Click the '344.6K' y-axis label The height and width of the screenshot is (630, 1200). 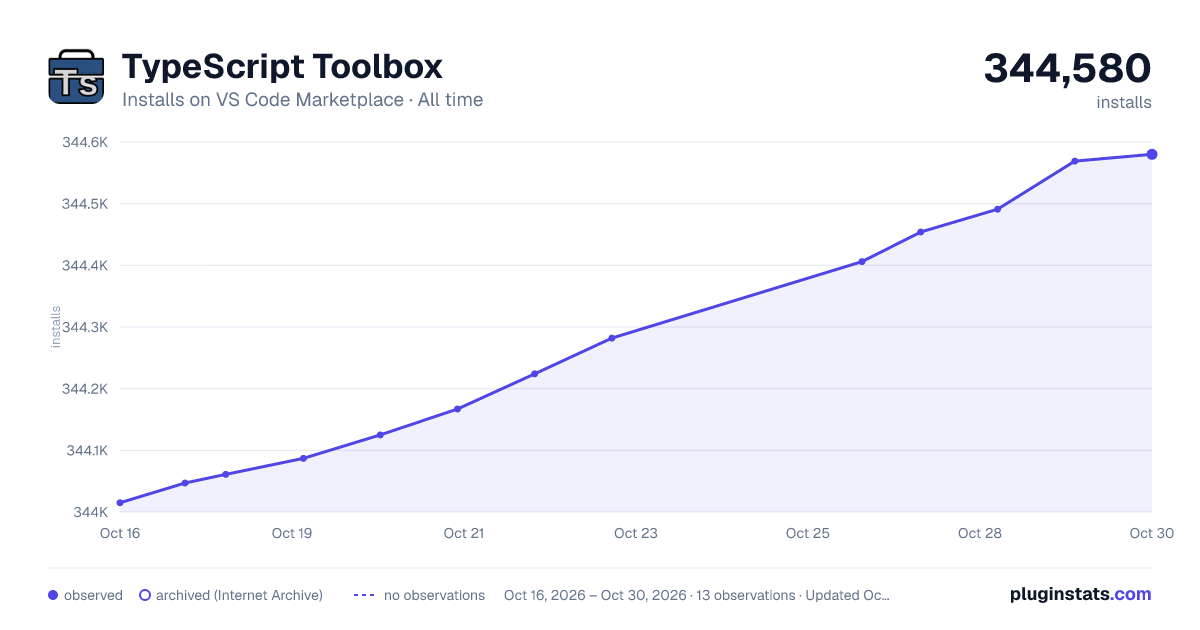click(x=85, y=142)
